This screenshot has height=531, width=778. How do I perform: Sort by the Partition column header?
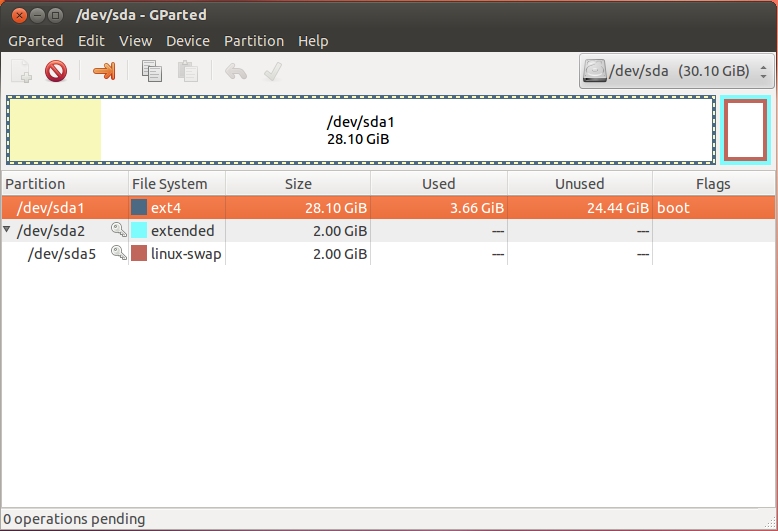coord(65,184)
